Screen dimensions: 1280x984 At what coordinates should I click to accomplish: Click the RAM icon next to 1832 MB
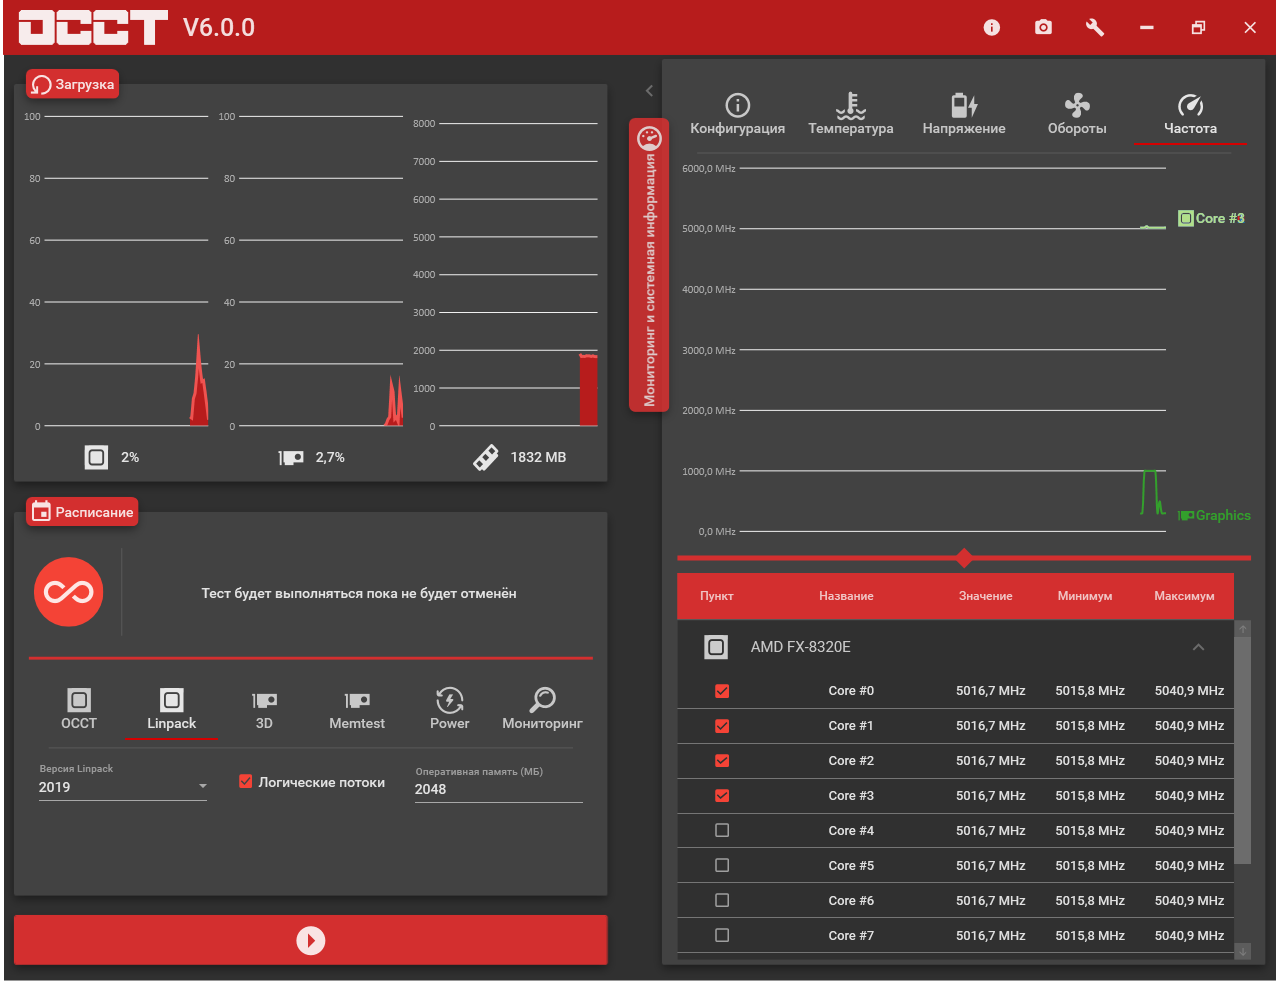486,457
